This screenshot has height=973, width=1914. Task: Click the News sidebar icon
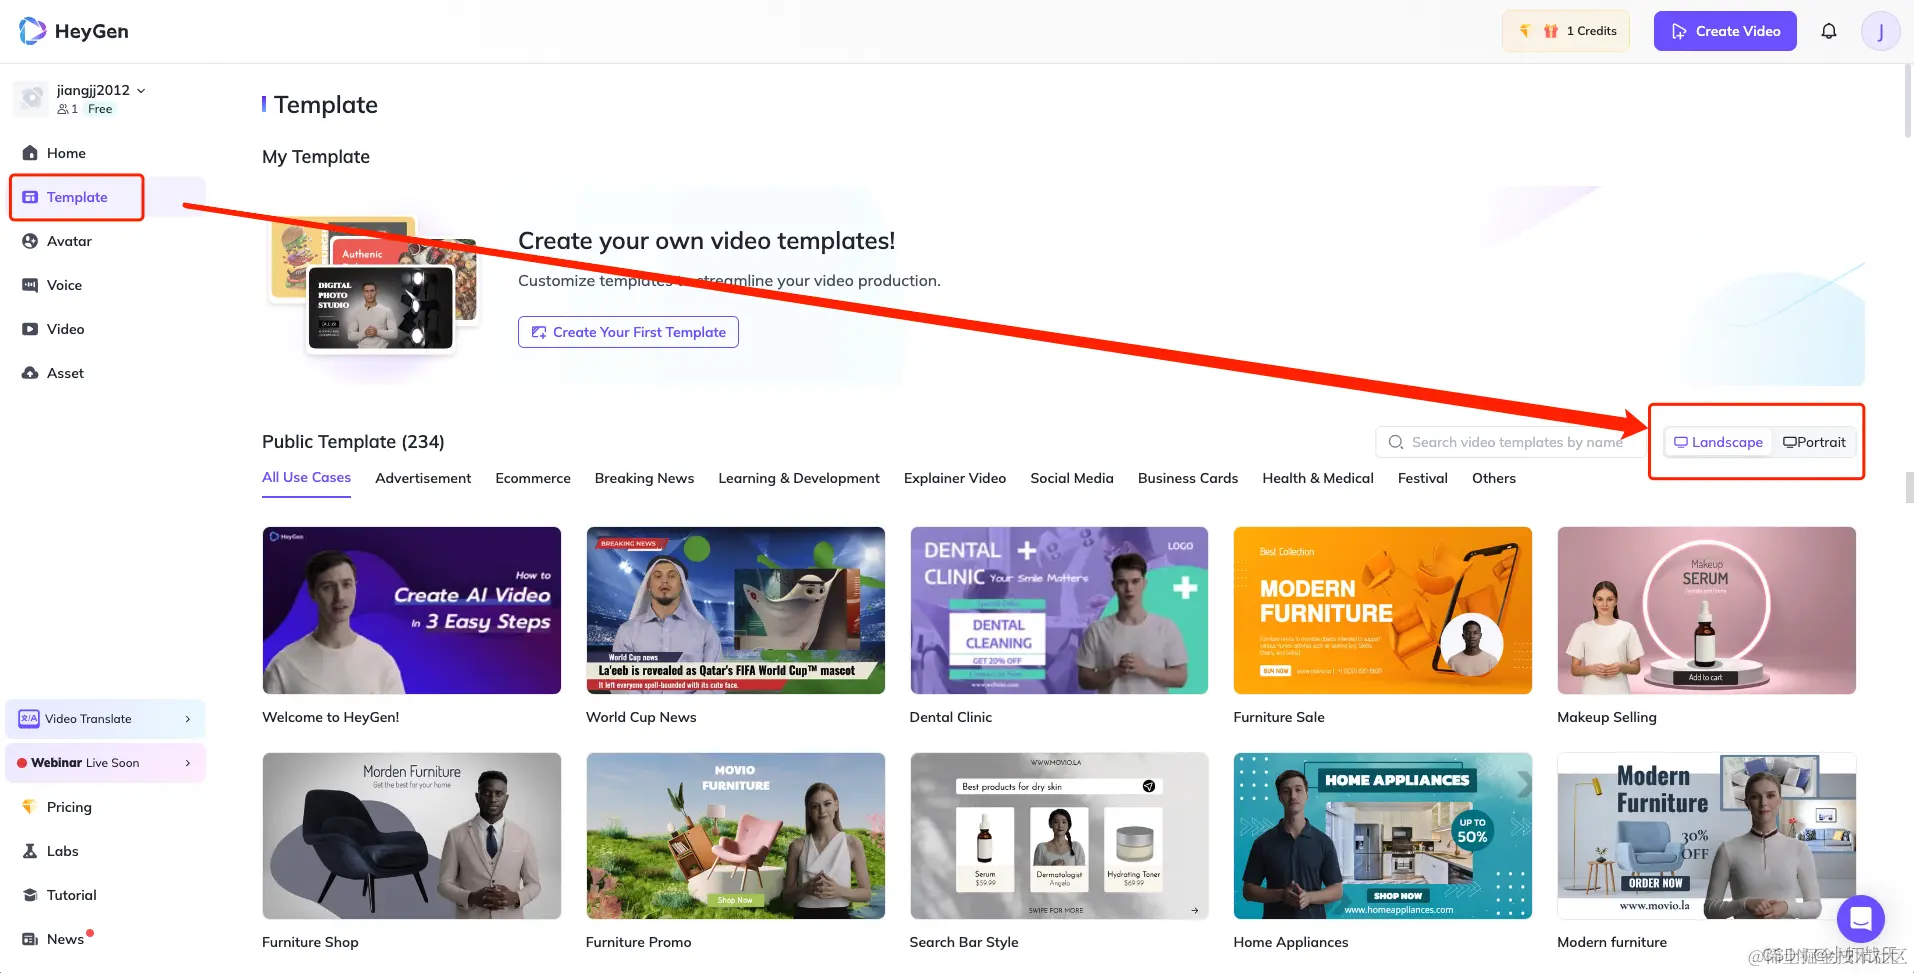(x=30, y=939)
